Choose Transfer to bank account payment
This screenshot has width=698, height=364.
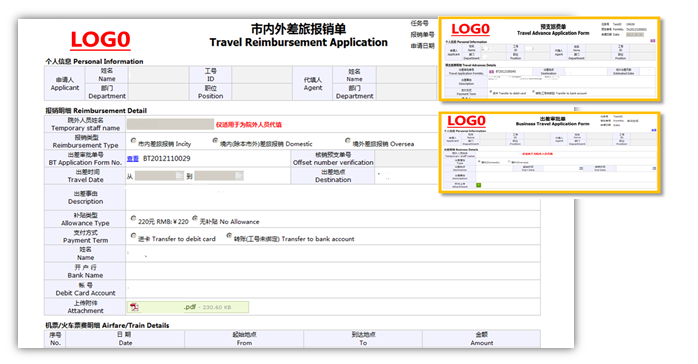(x=229, y=236)
